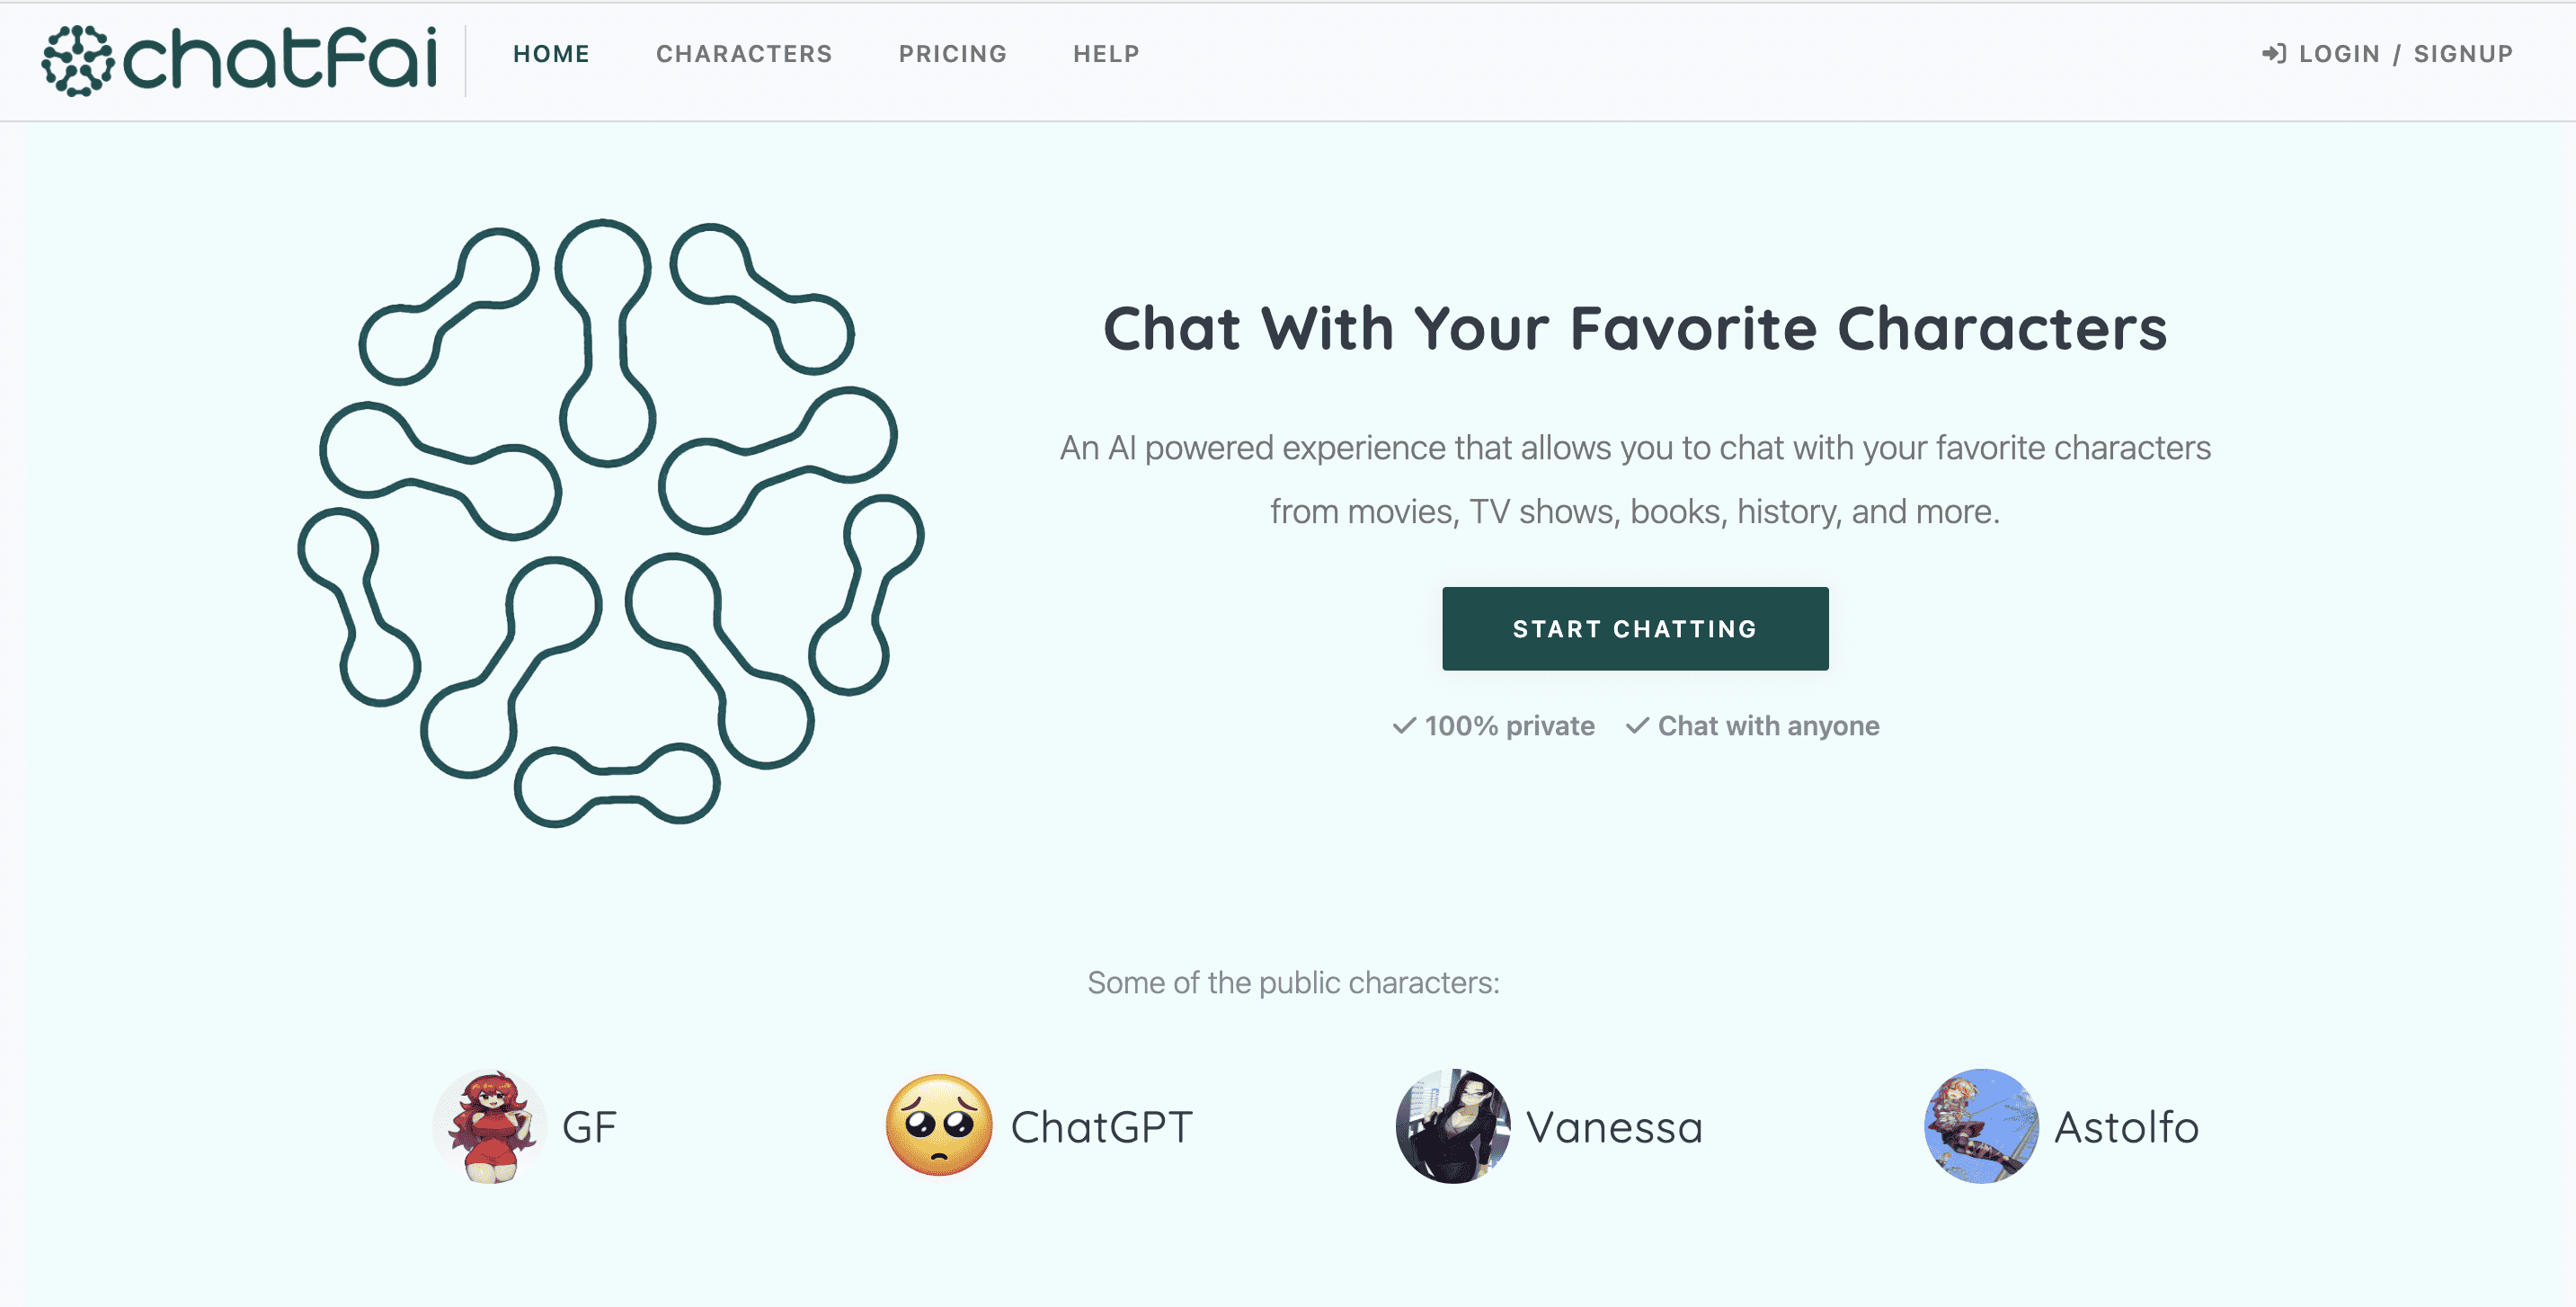This screenshot has width=2576, height=1307.
Task: Click the checkmark beside 100% private
Action: pyautogui.click(x=1404, y=727)
